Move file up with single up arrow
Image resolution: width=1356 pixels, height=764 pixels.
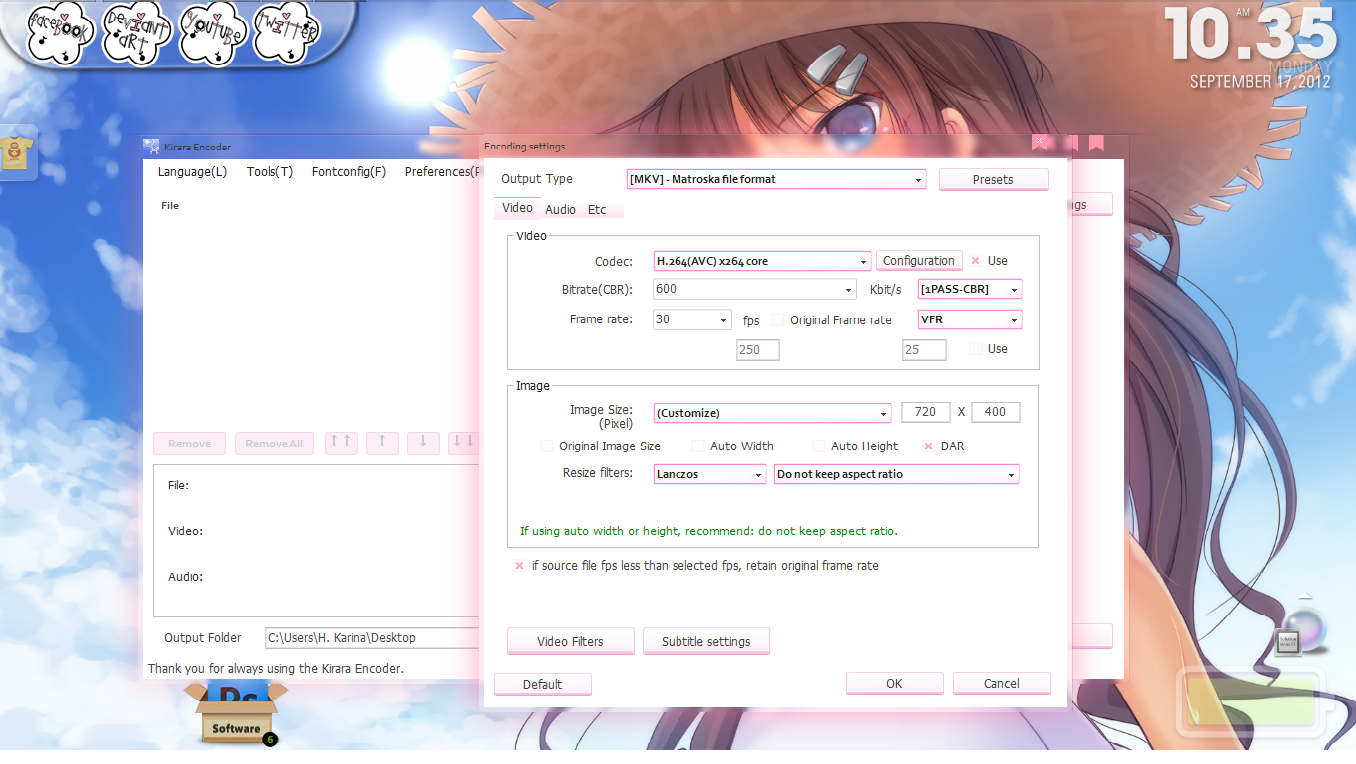[382, 443]
